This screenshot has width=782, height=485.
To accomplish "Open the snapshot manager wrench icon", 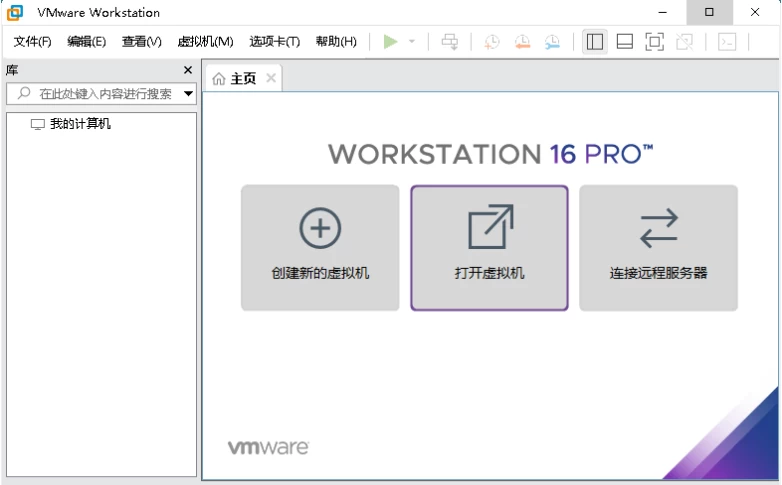I will tap(552, 41).
